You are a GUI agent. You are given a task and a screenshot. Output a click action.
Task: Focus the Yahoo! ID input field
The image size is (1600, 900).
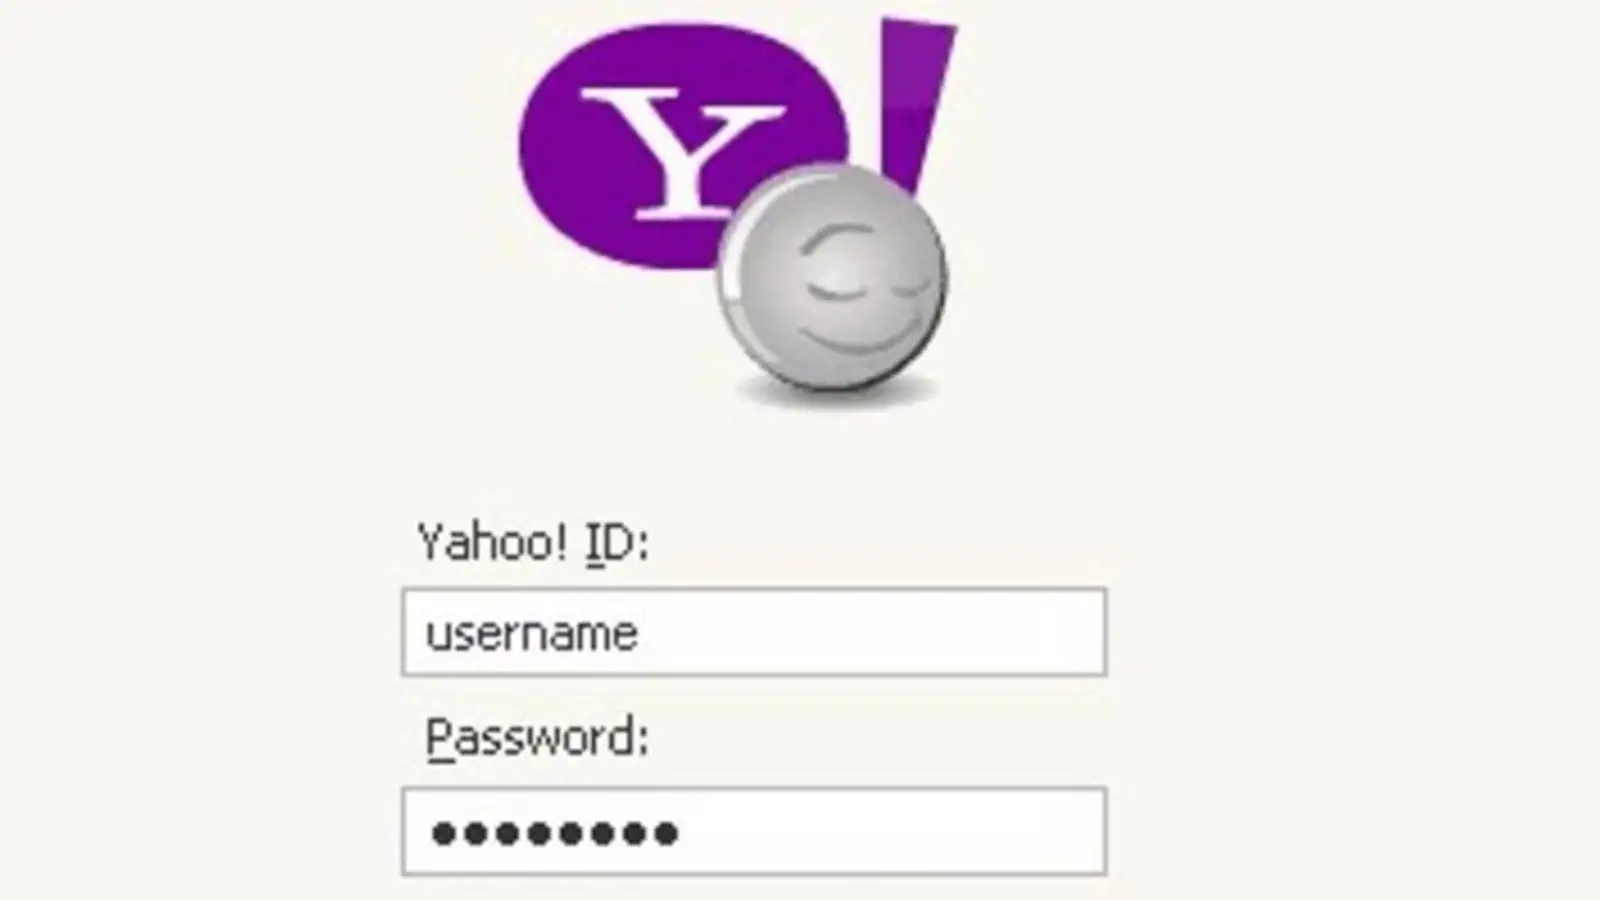754,632
